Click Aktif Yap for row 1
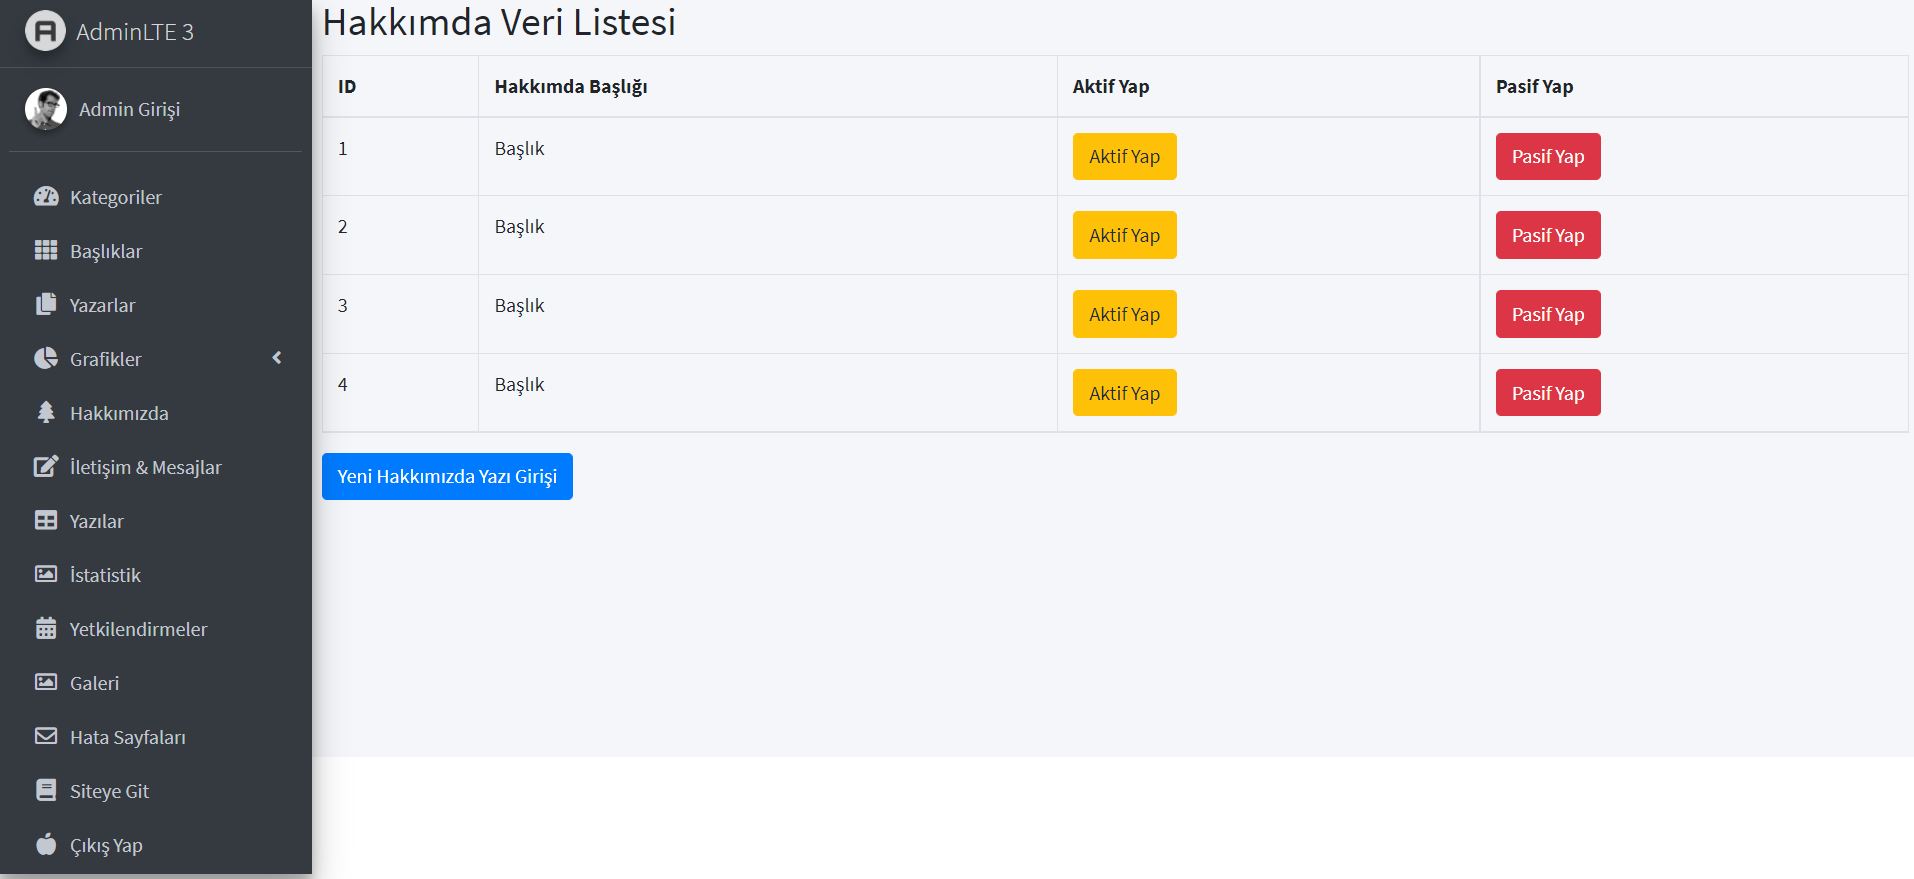 [1124, 156]
